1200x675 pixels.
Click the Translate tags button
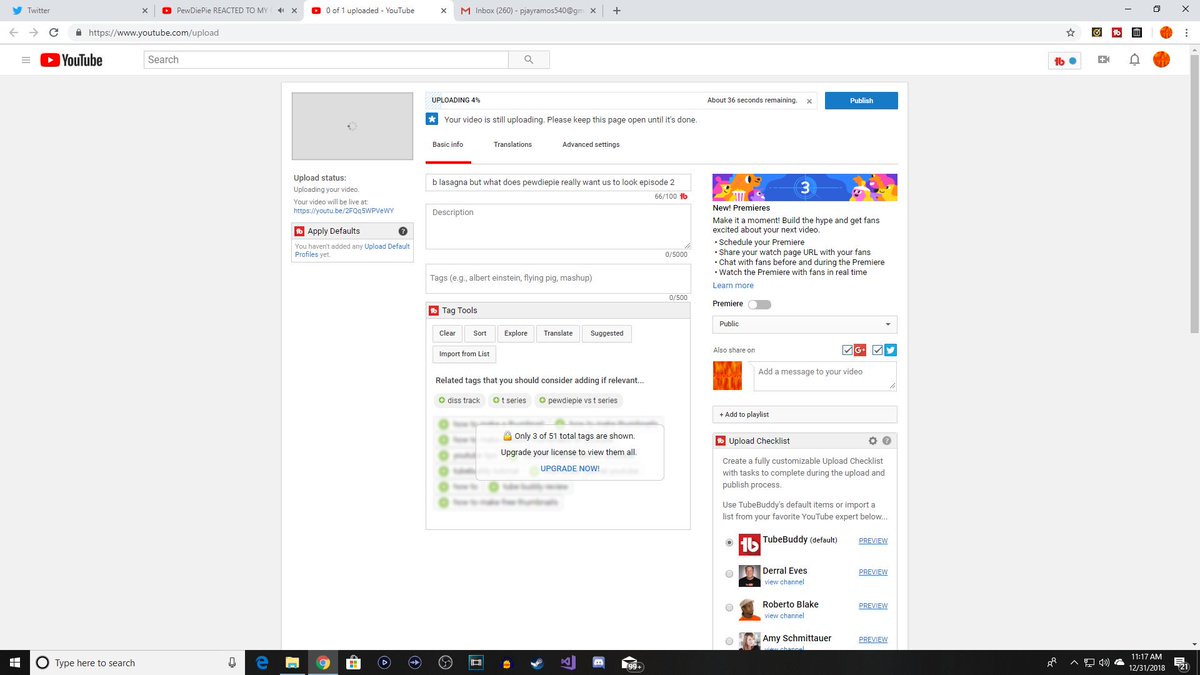[x=558, y=333]
